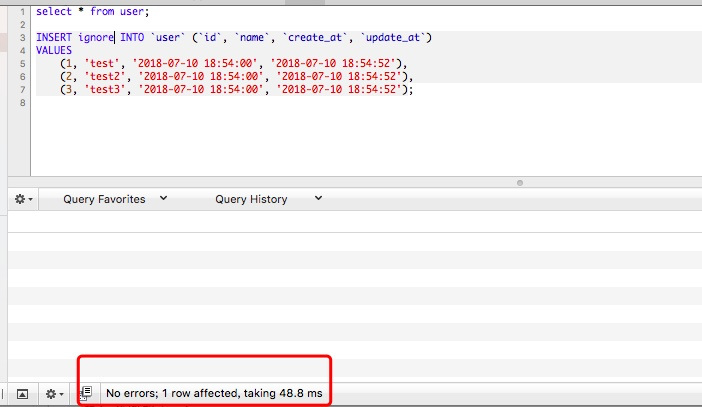702x407 pixels.
Task: Open the query editor gear actions menu
Action: pos(23,199)
